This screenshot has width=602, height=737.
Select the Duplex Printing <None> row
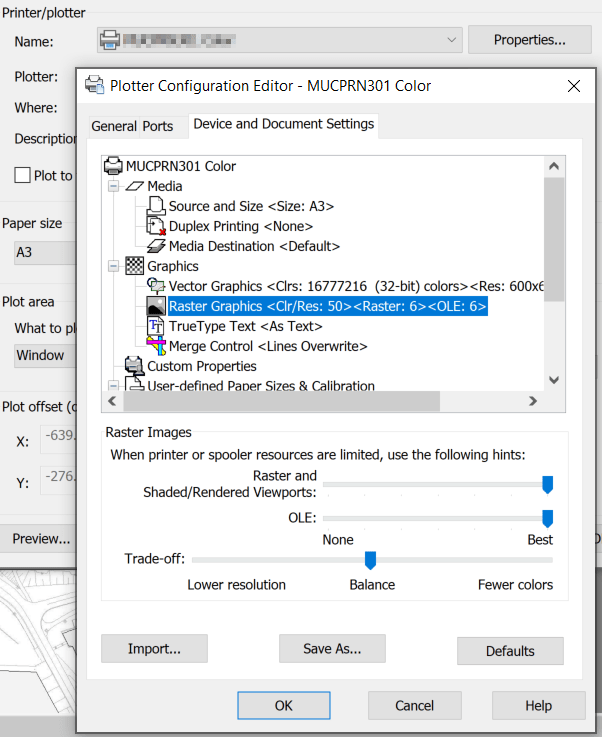[x=241, y=226]
